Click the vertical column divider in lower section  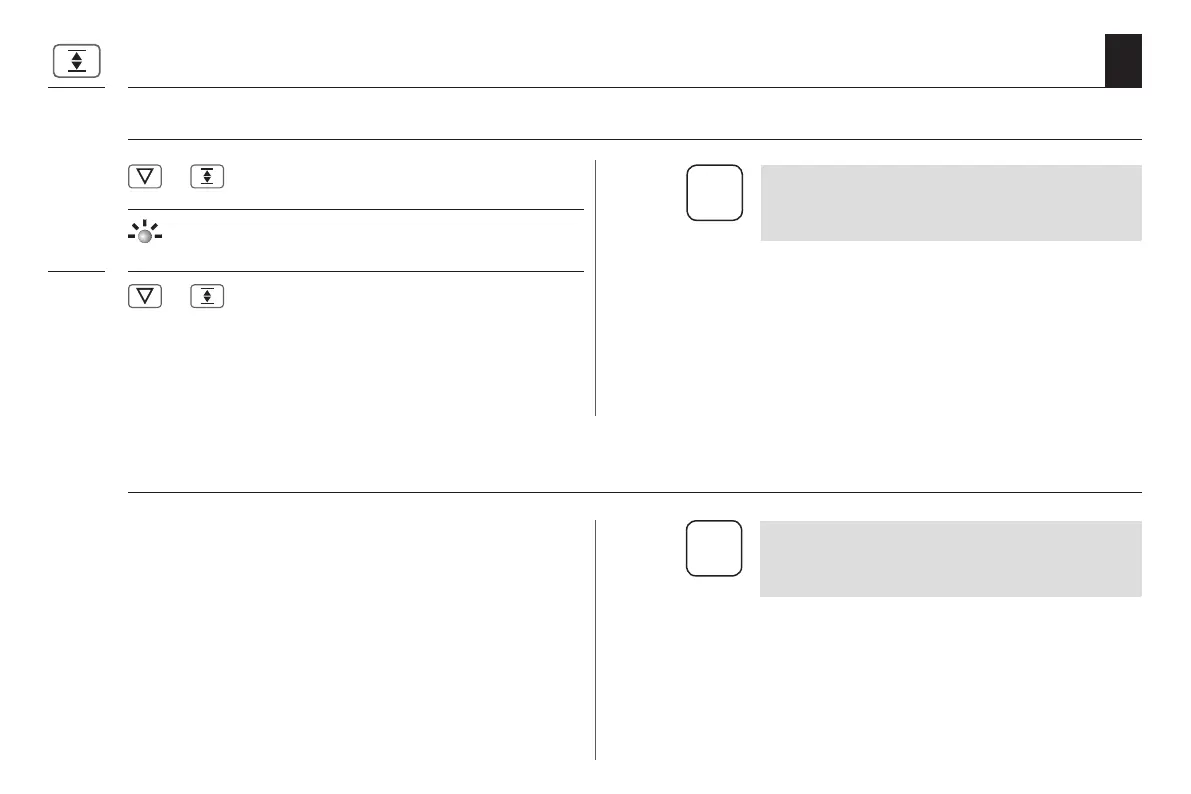click(x=596, y=640)
